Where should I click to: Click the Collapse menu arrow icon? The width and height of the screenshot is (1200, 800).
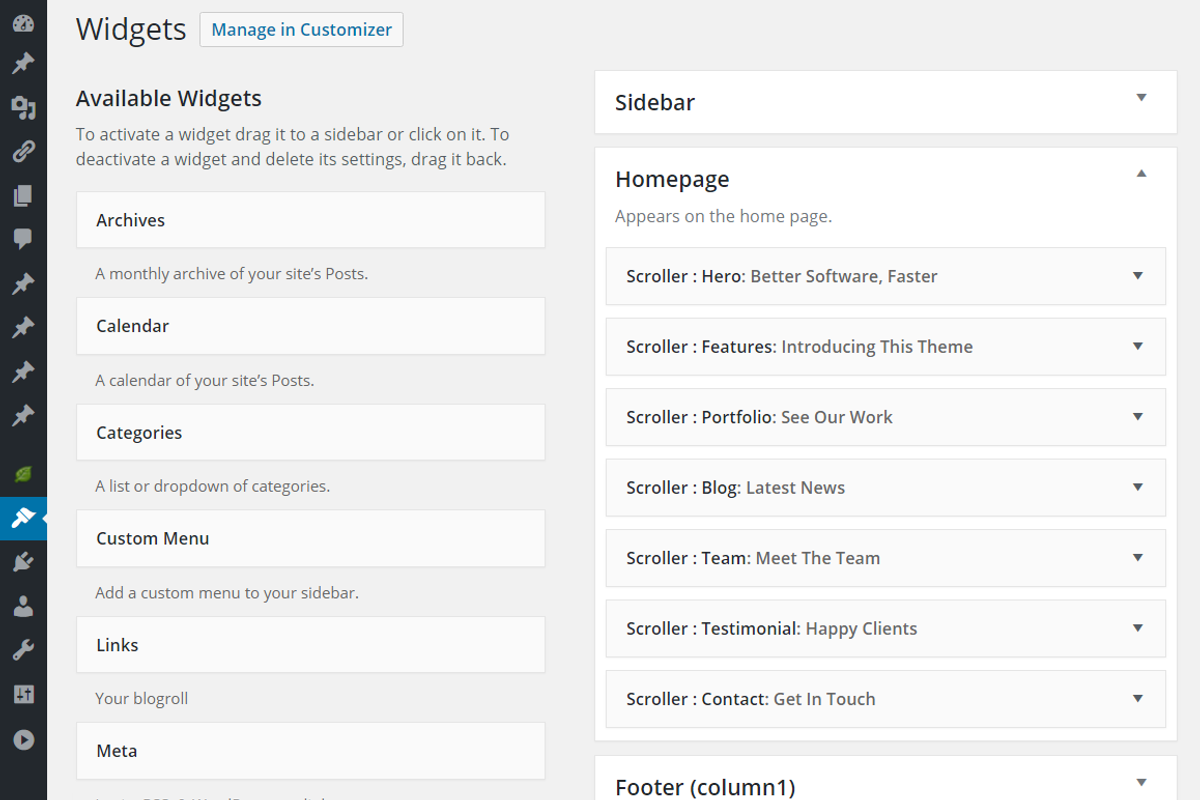[23, 740]
